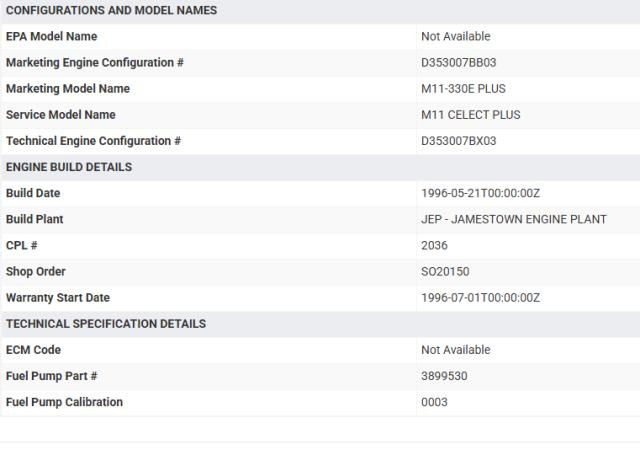Viewport: 640px width, 450px height.
Task: Click the ECM Code row label
Action: (x=34, y=350)
